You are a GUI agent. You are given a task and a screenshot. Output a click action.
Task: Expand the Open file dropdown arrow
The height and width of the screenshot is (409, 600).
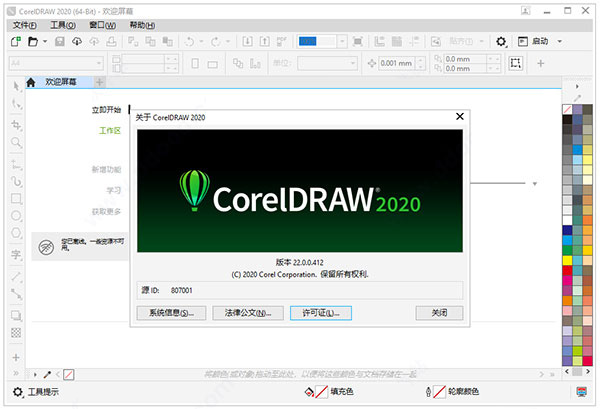click(x=45, y=41)
